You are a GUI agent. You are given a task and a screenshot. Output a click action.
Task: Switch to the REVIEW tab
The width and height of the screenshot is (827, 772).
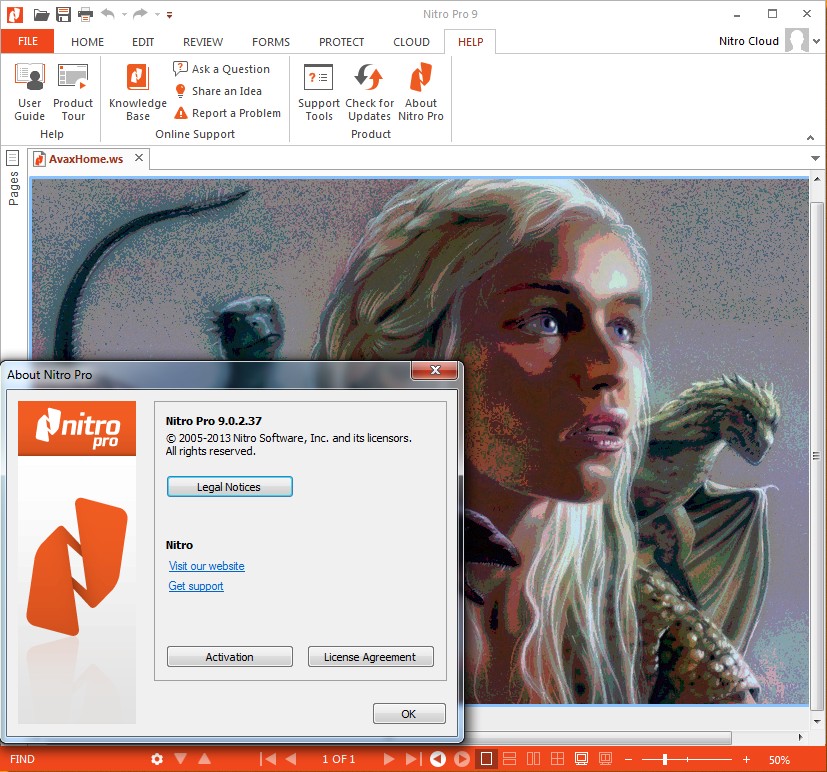click(x=203, y=42)
